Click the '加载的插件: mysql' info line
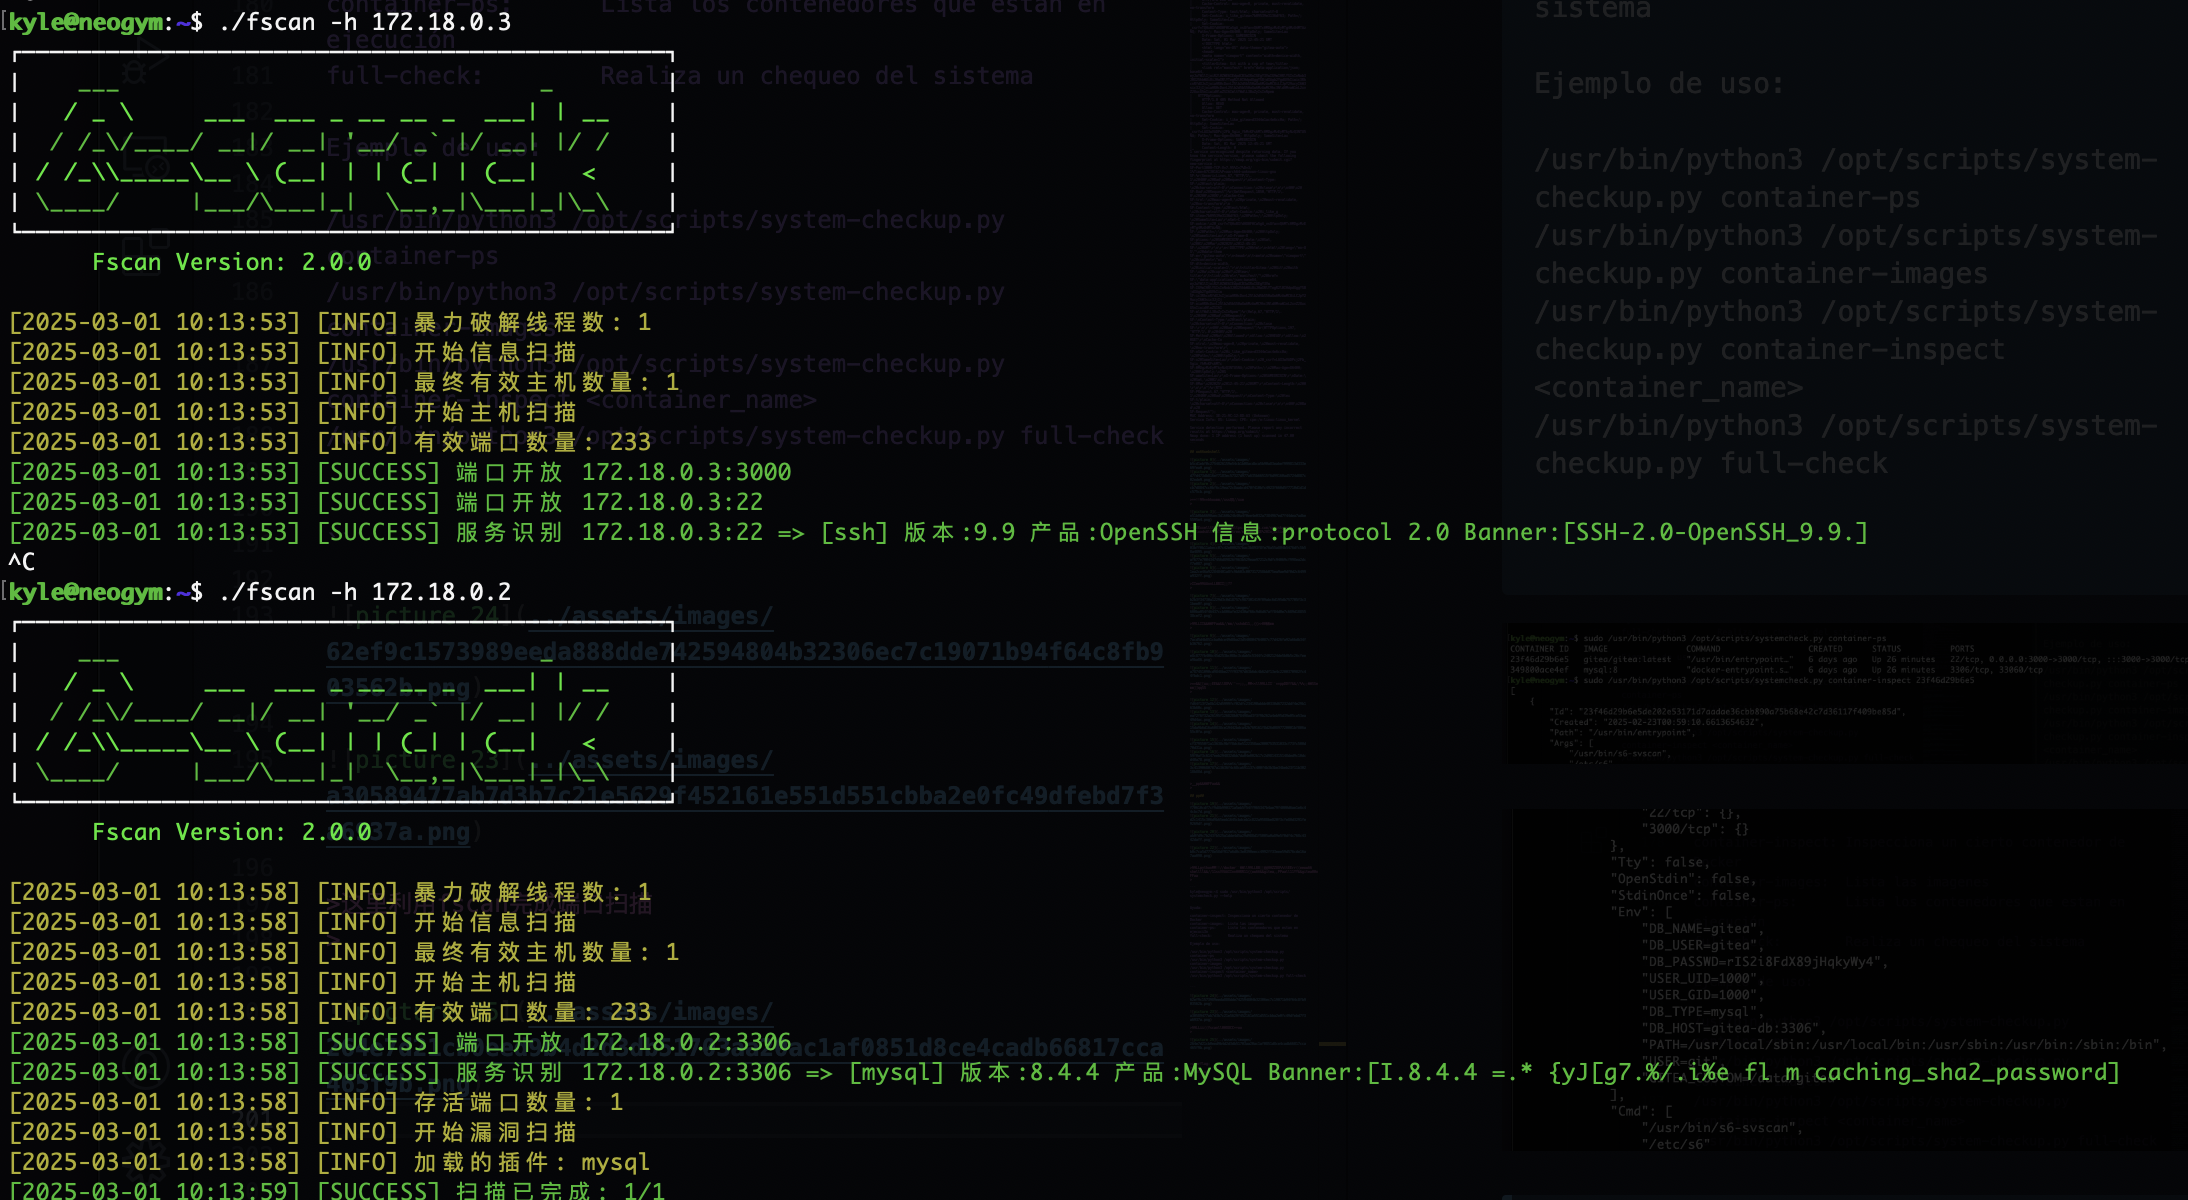The height and width of the screenshot is (1200, 2188). pos(531,1162)
